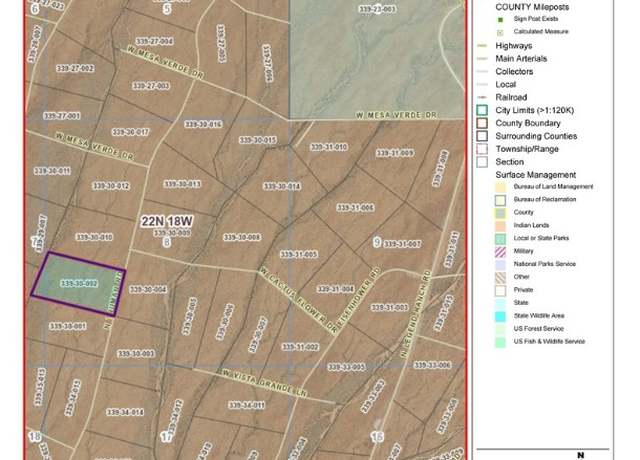Click the Sign Post Exists green marker symbol
This screenshot has width=640, height=460.
(501, 20)
